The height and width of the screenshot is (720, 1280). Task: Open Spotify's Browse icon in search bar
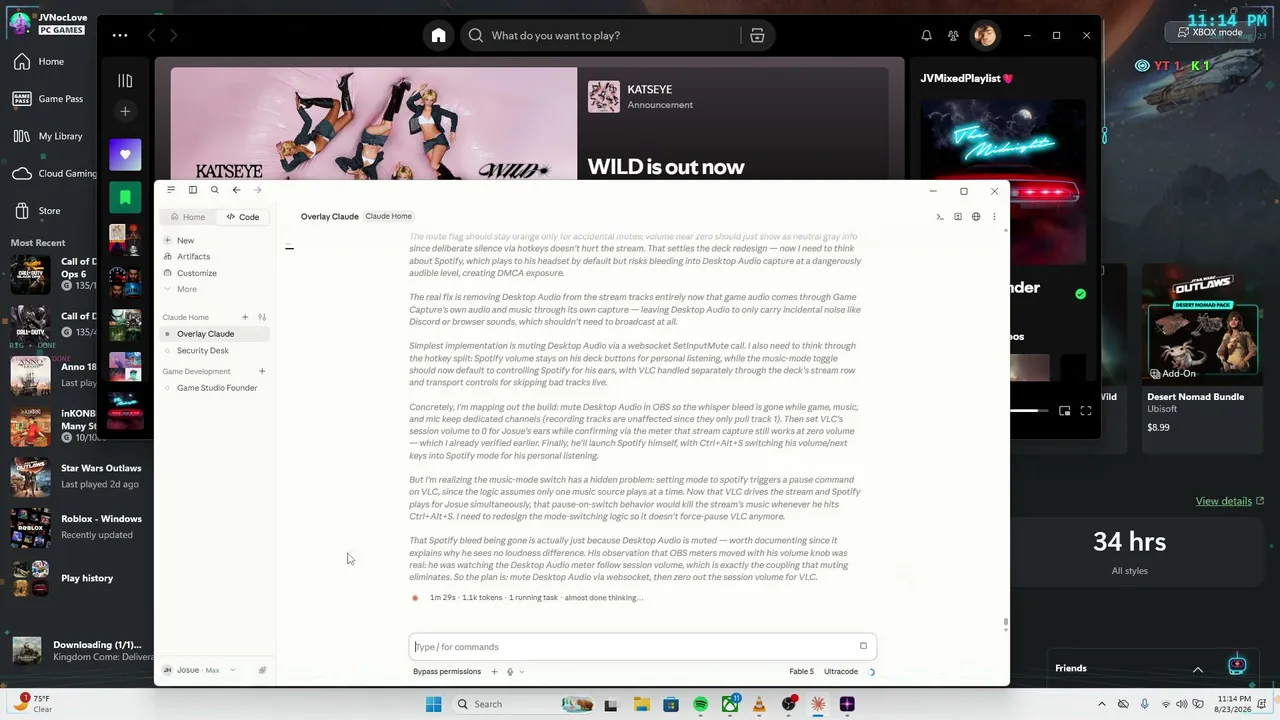click(x=757, y=36)
